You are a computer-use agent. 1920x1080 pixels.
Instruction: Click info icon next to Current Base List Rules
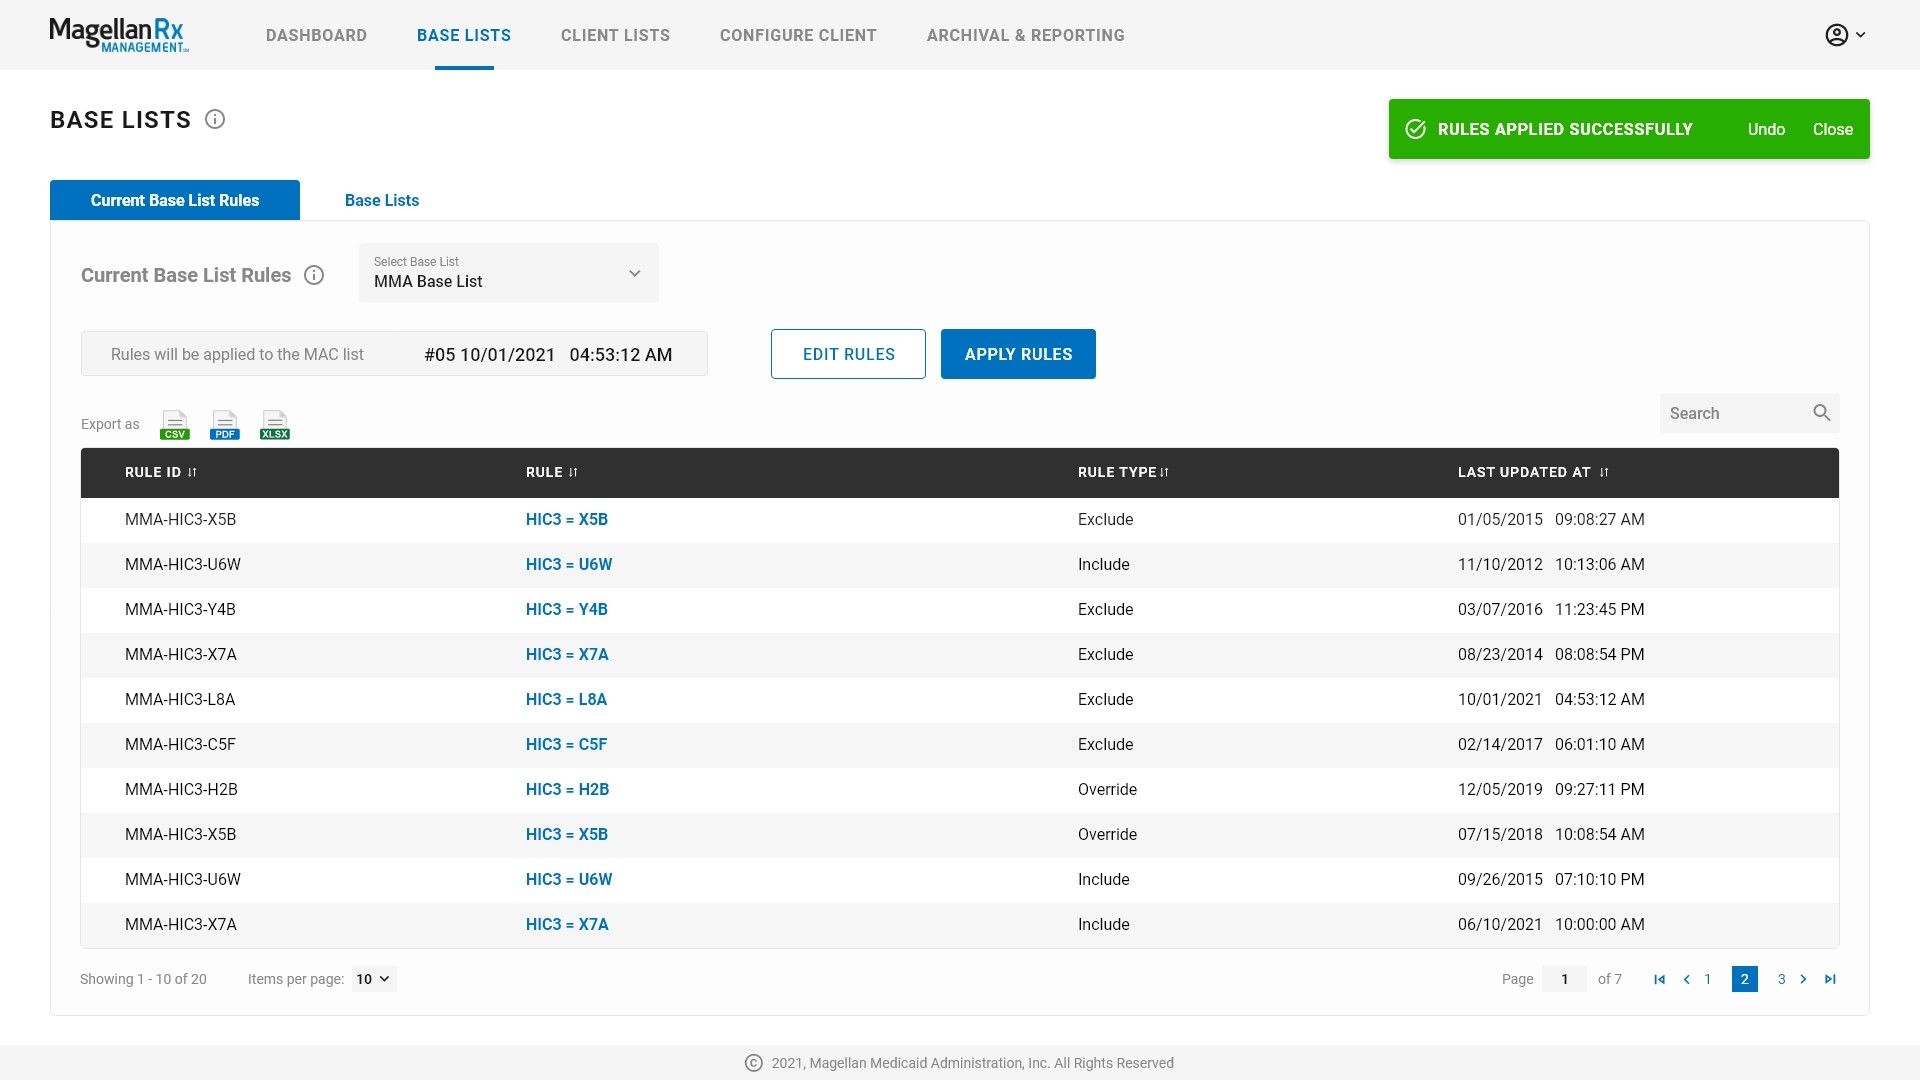314,275
